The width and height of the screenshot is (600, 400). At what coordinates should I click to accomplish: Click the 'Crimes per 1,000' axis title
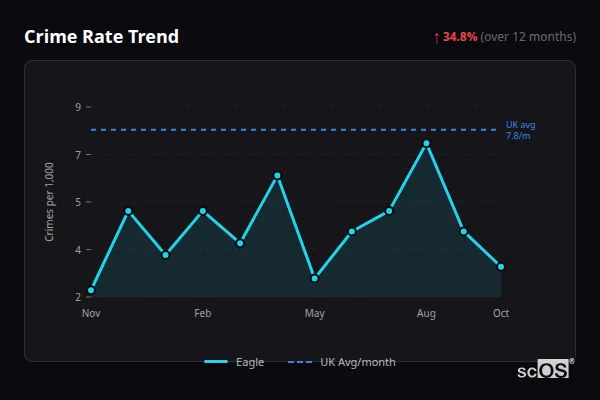point(49,202)
